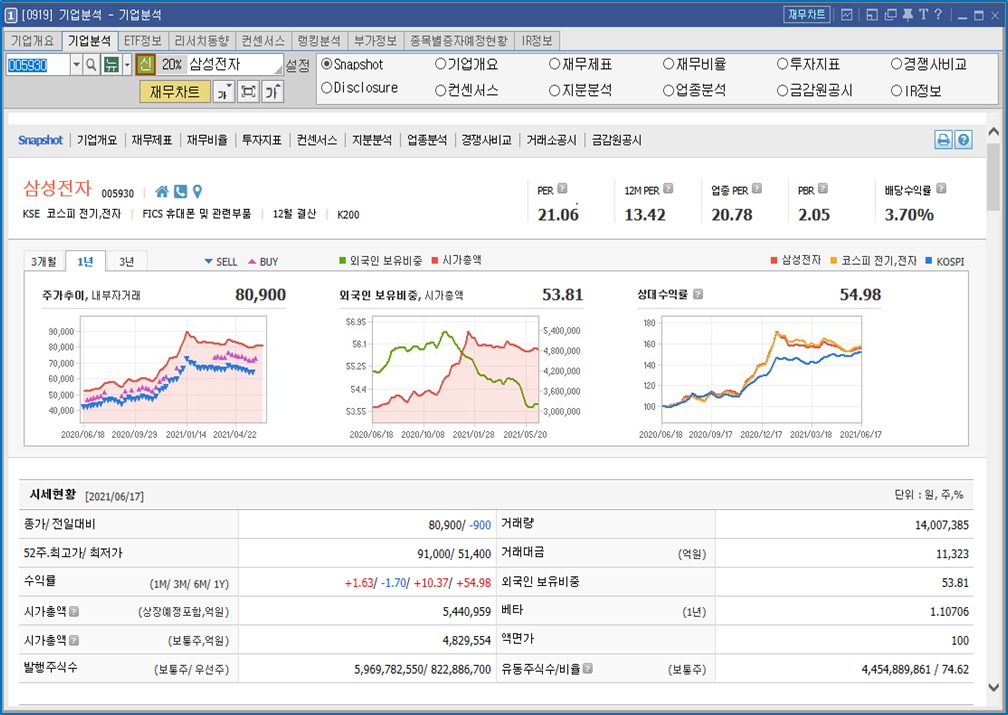Select the Snapshot radio button

pyautogui.click(x=327, y=64)
